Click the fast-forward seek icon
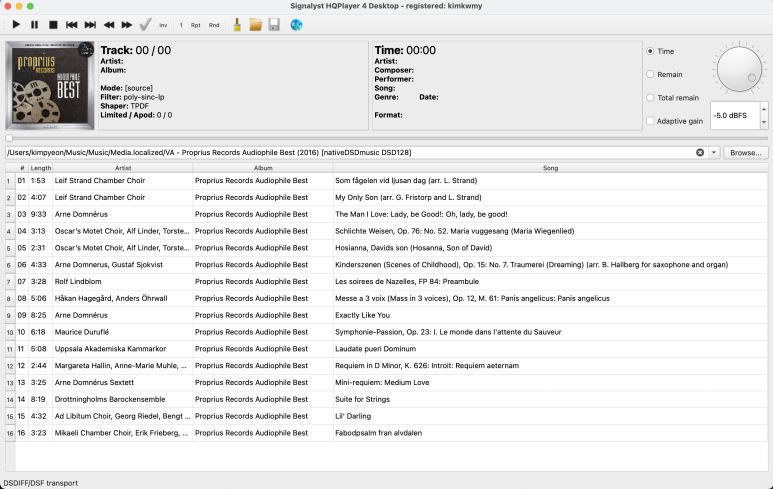 click(x=127, y=24)
